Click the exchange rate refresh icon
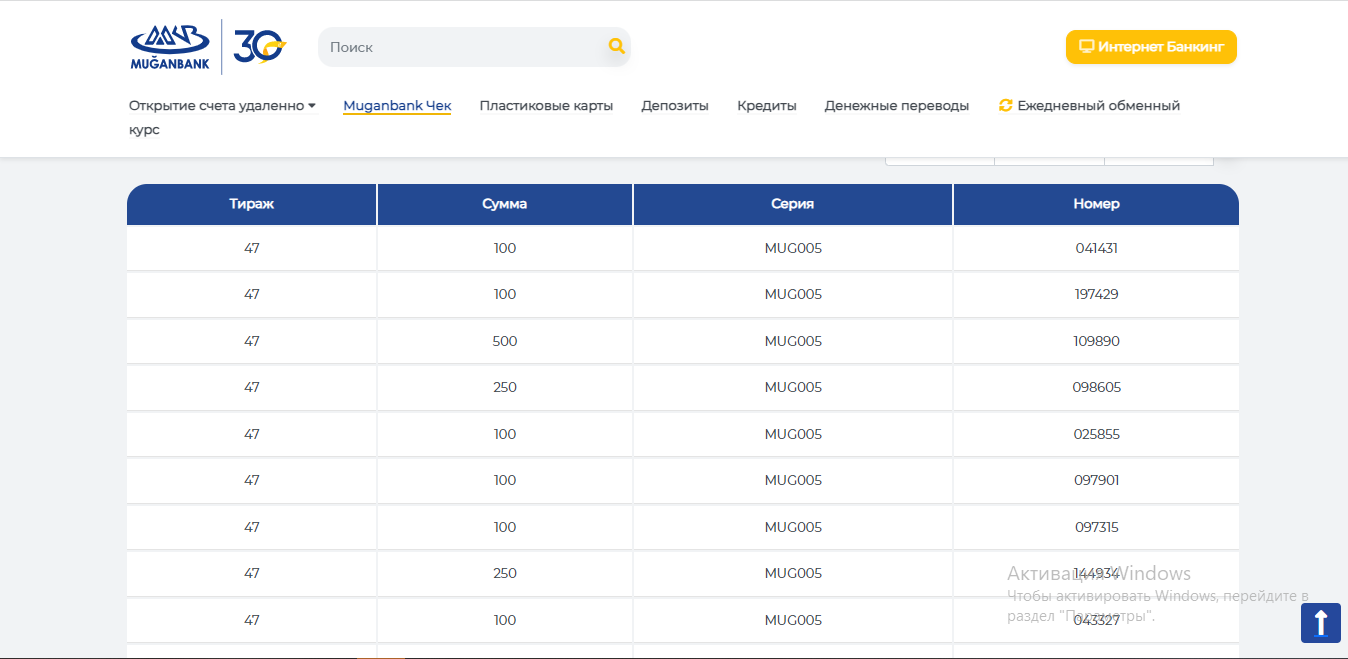 tap(1006, 106)
